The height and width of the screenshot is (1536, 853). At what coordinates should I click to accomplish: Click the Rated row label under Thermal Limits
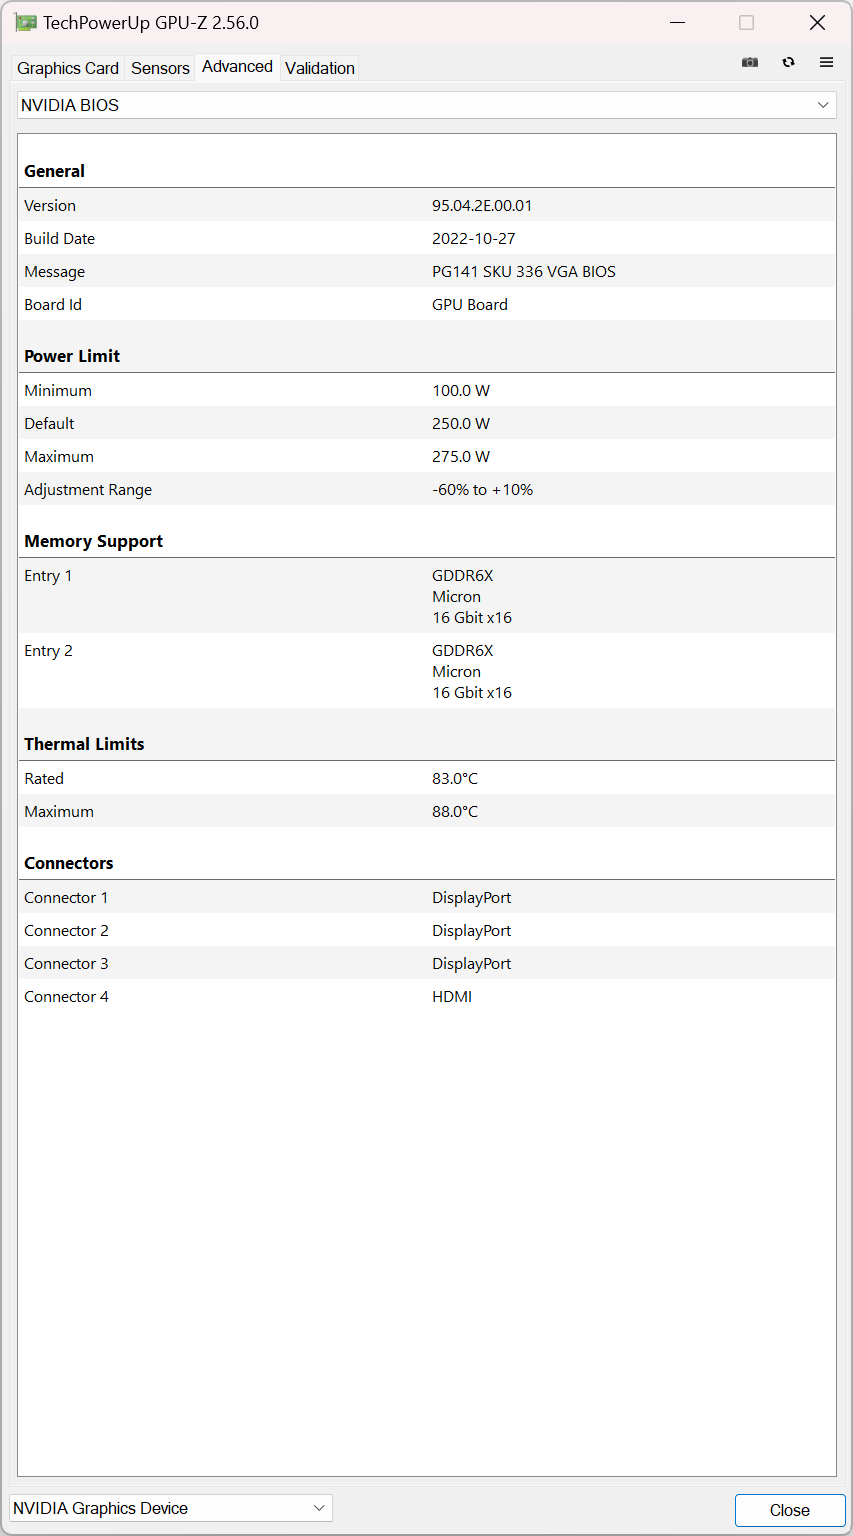44,779
